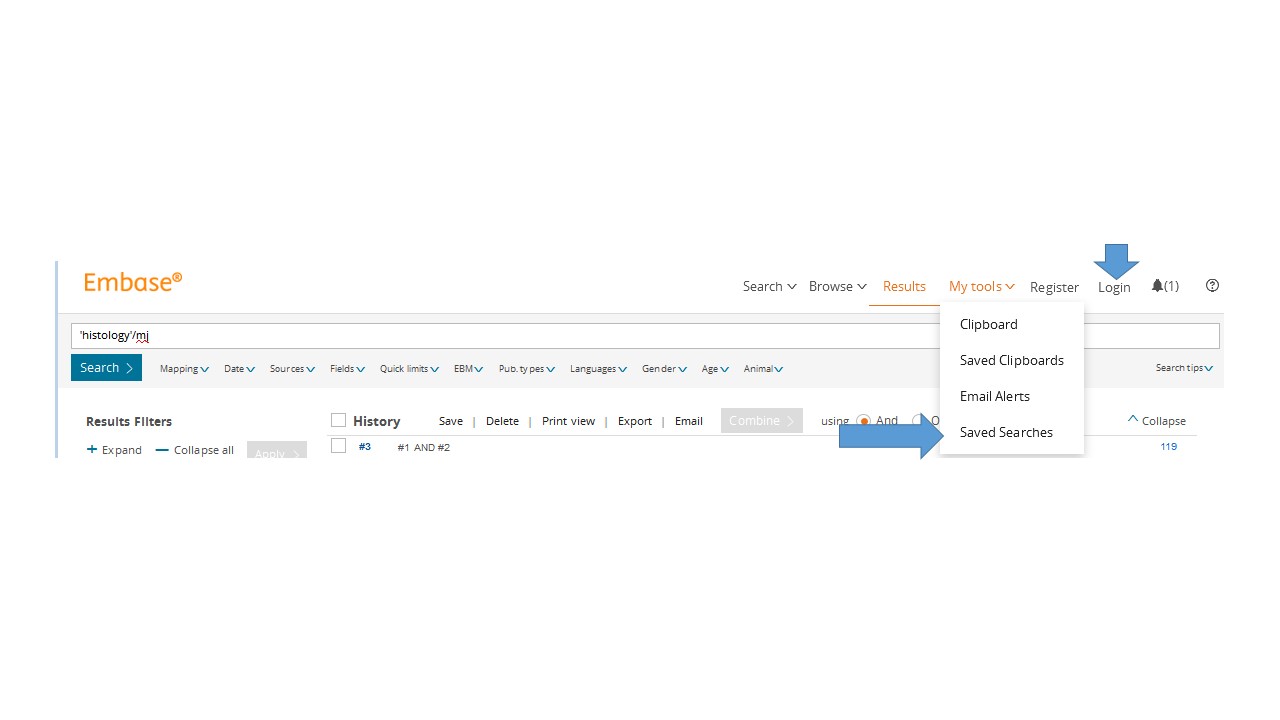Select Saved Searches from My tools menu
Screen dimensions: 1280x720
(x=1006, y=432)
